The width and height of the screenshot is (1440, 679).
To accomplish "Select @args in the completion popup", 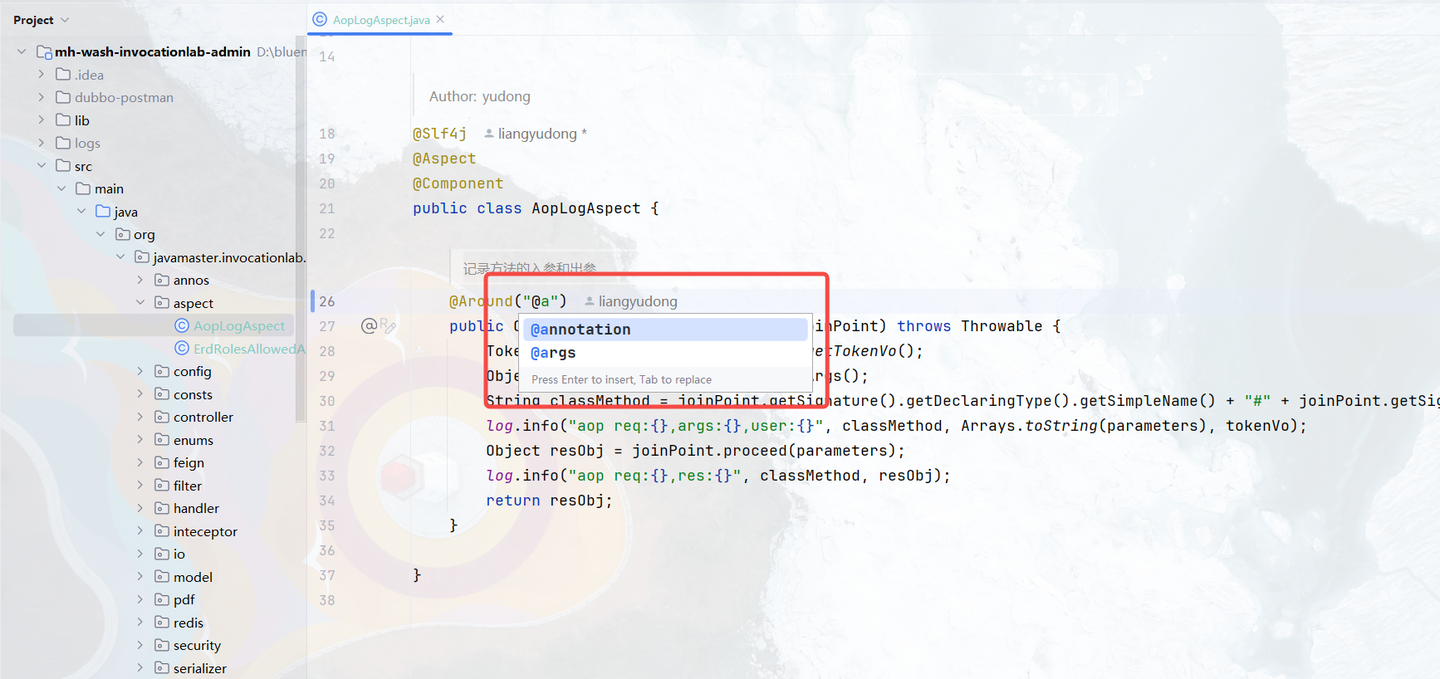I will tap(553, 352).
